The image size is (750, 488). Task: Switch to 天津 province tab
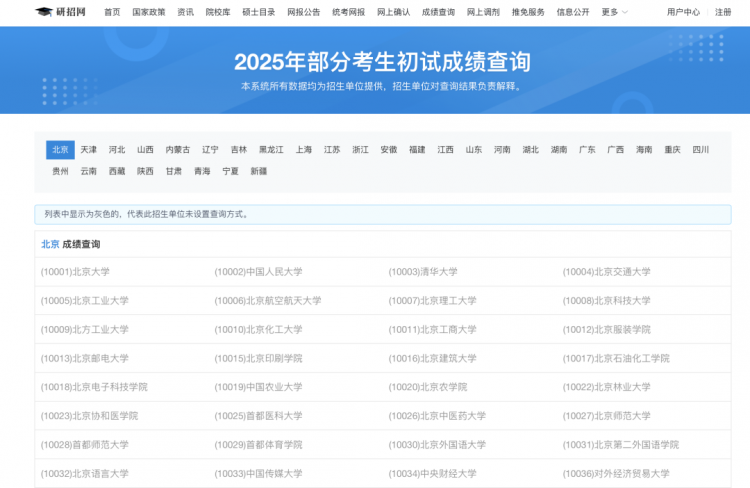click(x=88, y=150)
